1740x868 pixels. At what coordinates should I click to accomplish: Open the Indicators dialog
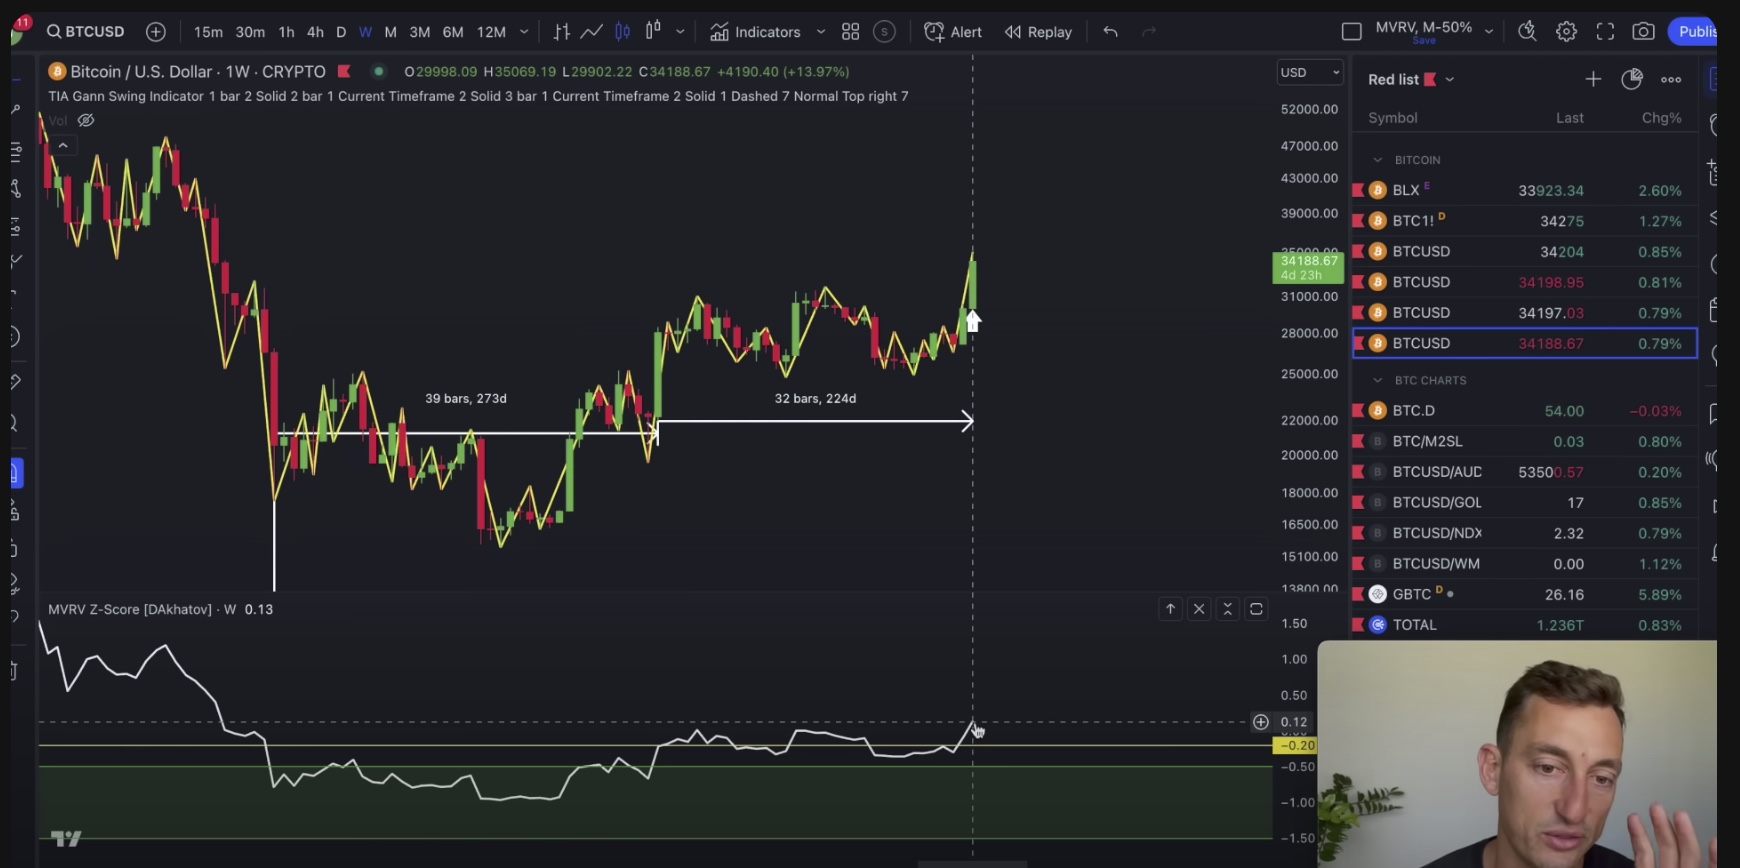pyautogui.click(x=755, y=32)
